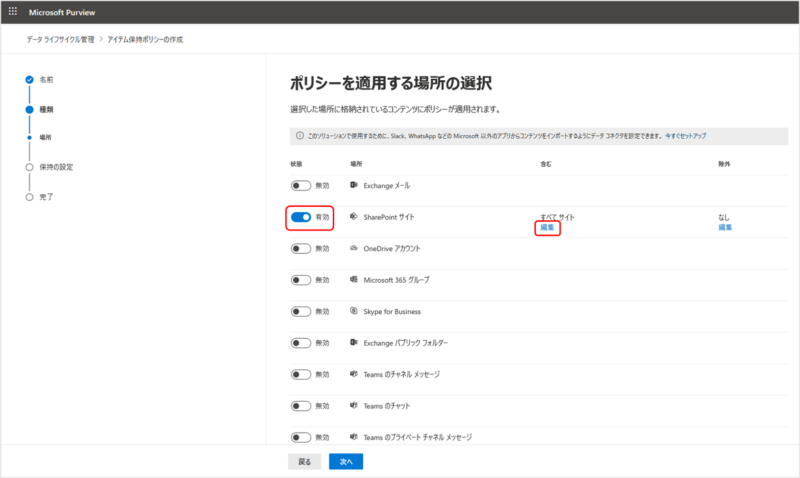
Task: Click 編集 under すべて サイト
Action: pyautogui.click(x=546, y=228)
